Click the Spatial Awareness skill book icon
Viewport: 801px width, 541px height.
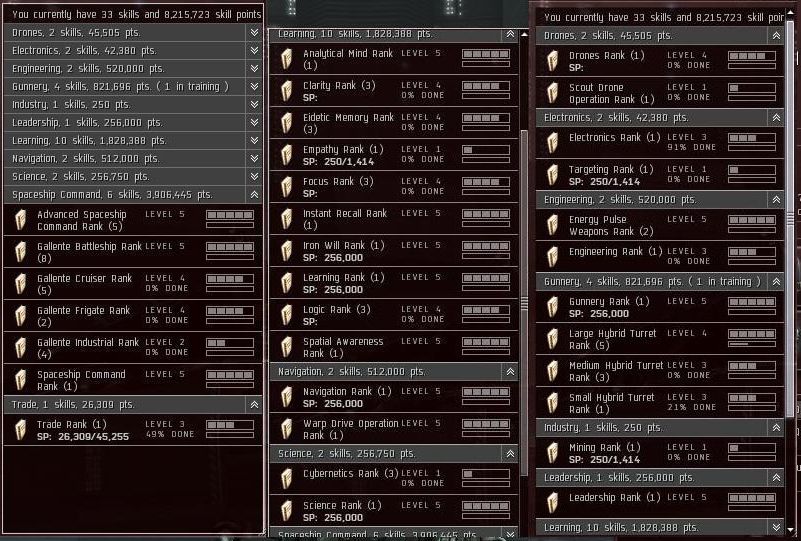tap(287, 347)
